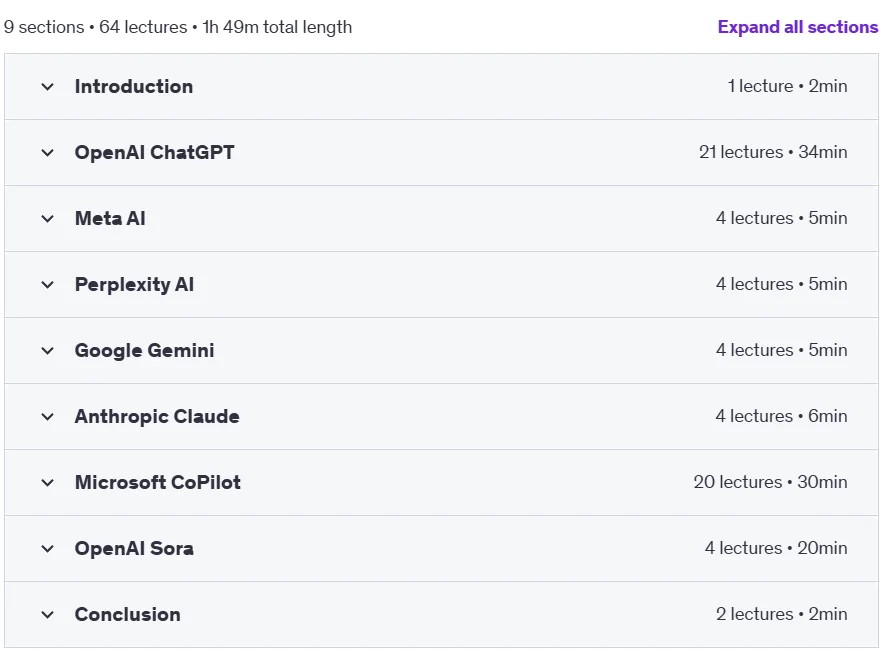Viewport: 882px width, 651px height.
Task: Select the Perplexity AI section heading
Action: click(134, 285)
